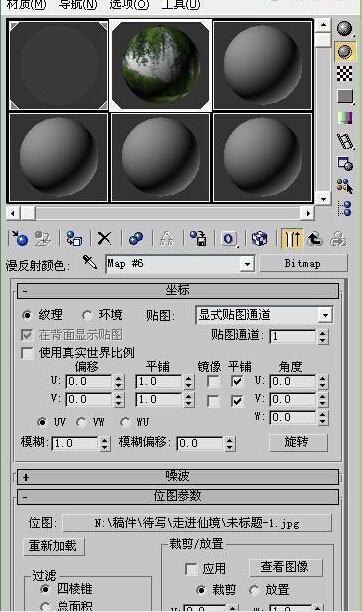Click the V 平铺 value field
Viewport: 362px width, 612px height.
click(159, 400)
